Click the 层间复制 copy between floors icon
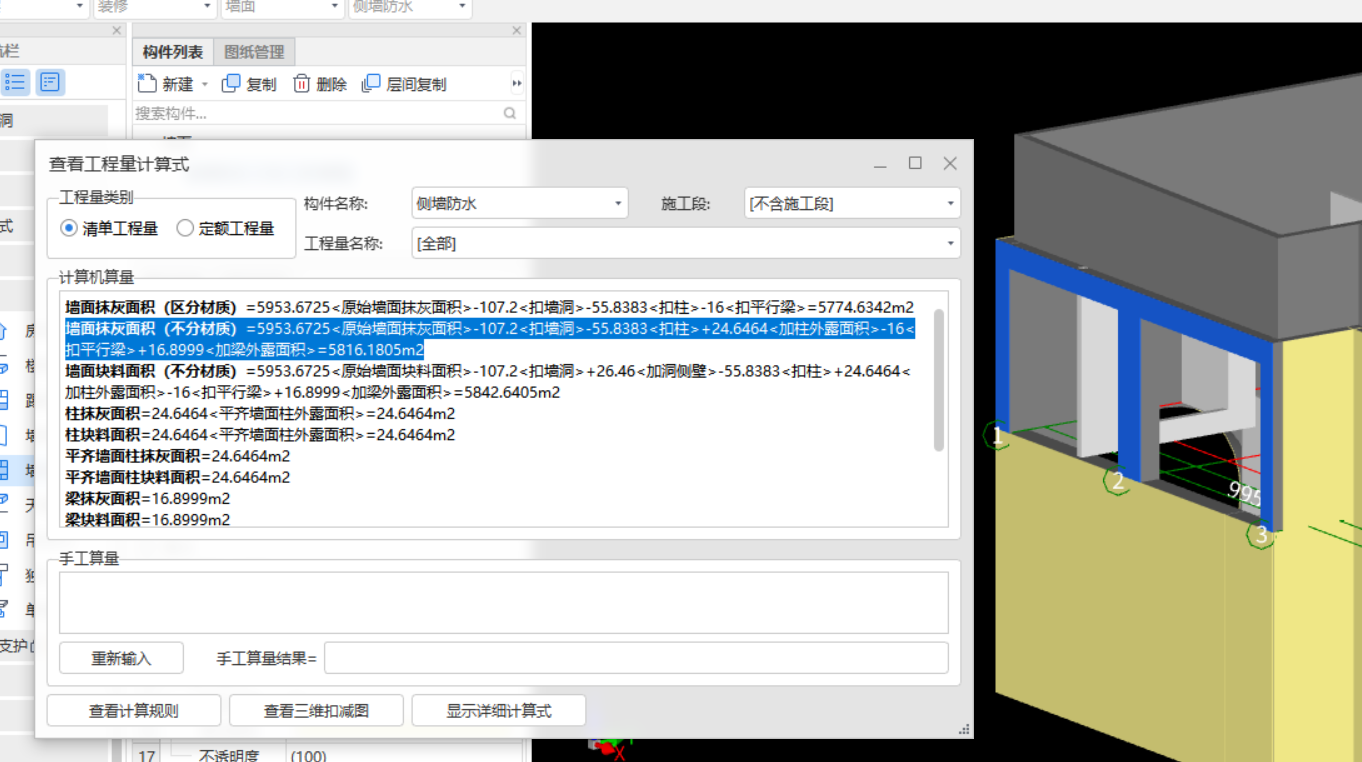Viewport: 1362px width, 762px height. point(371,84)
